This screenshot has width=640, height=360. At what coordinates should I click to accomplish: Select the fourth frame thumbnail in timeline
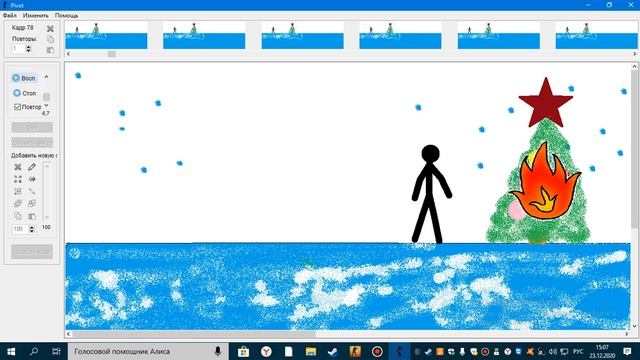pos(400,36)
